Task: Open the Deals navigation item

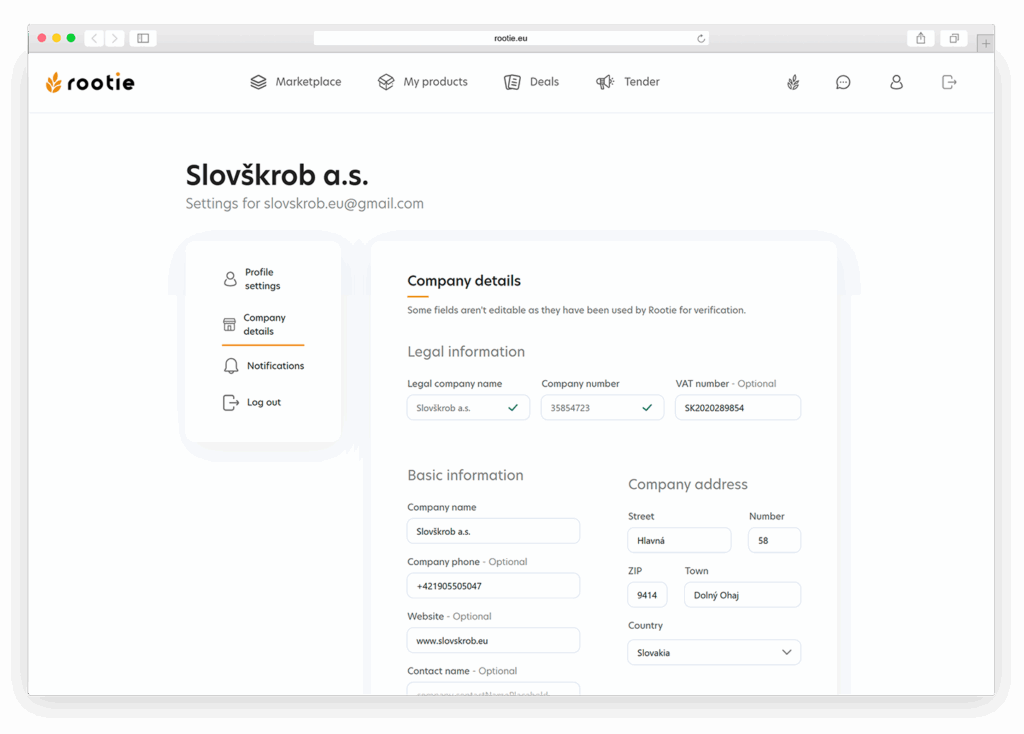Action: 532,82
